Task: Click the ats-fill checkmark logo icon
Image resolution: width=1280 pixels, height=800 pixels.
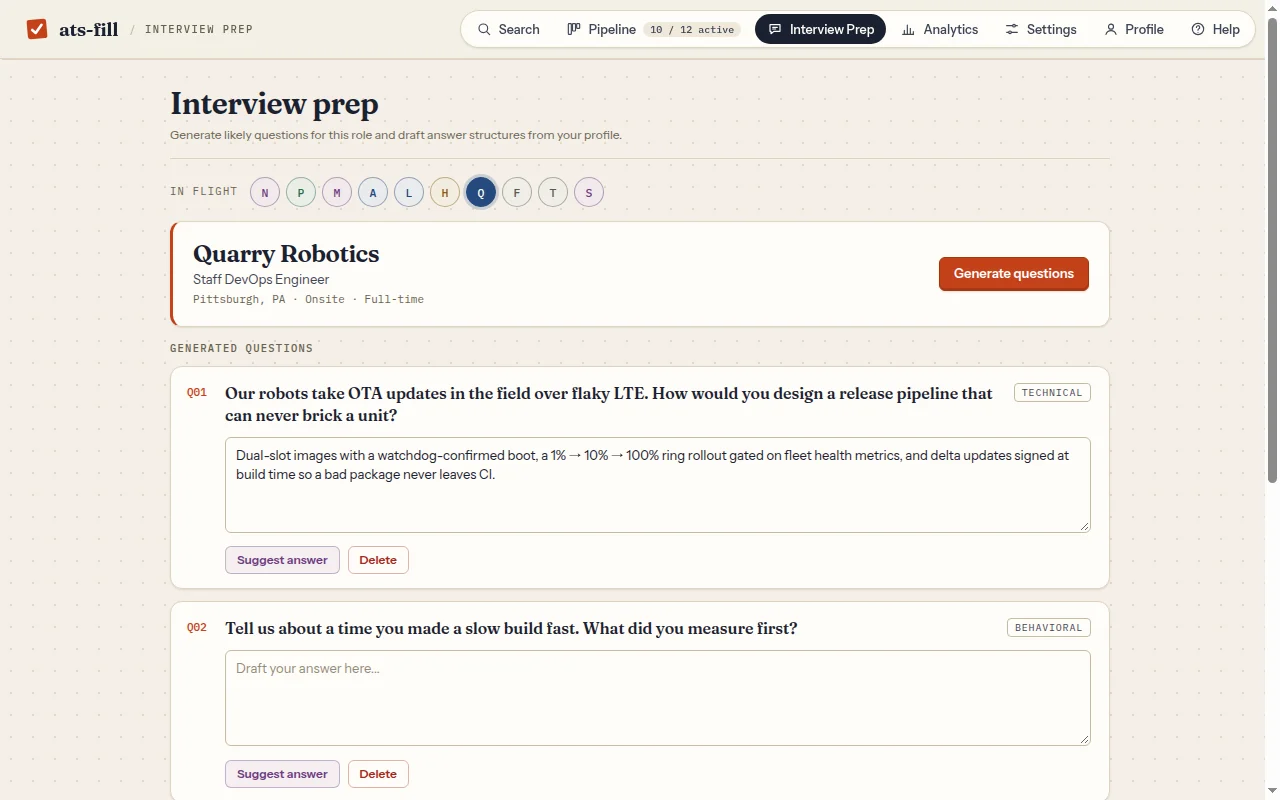Action: coord(37,29)
